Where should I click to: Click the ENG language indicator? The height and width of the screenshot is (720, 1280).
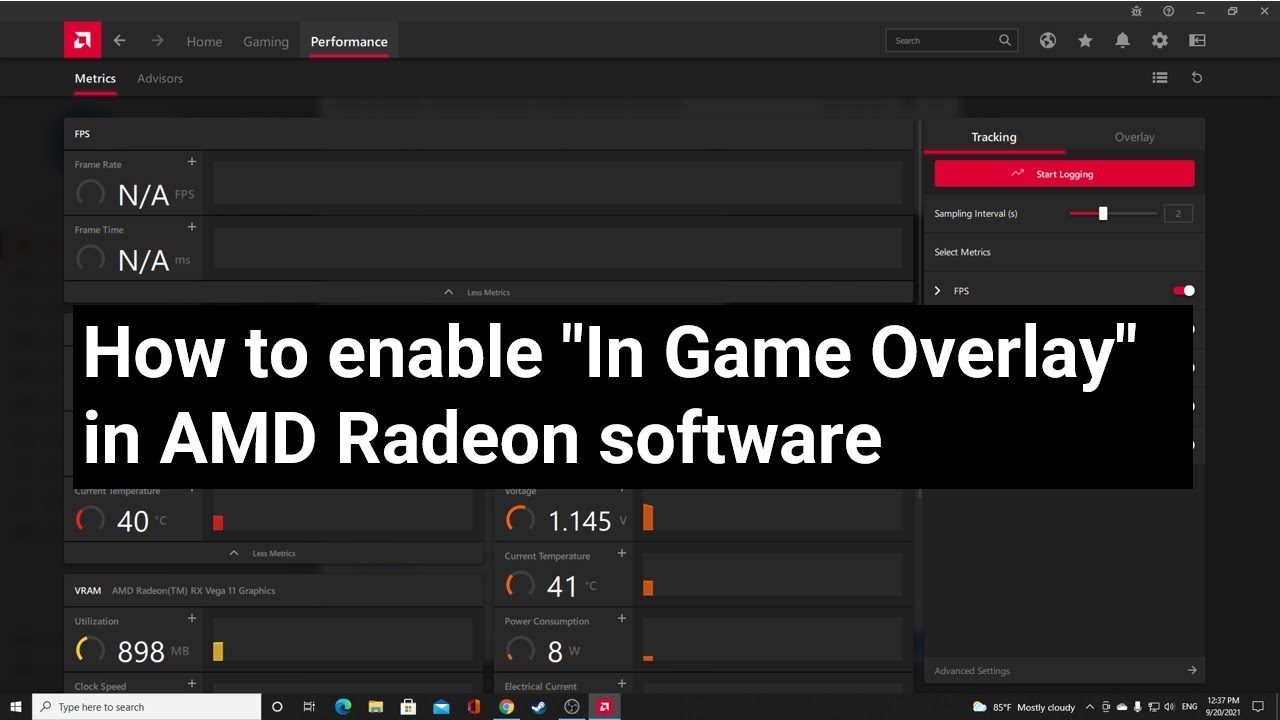1190,707
